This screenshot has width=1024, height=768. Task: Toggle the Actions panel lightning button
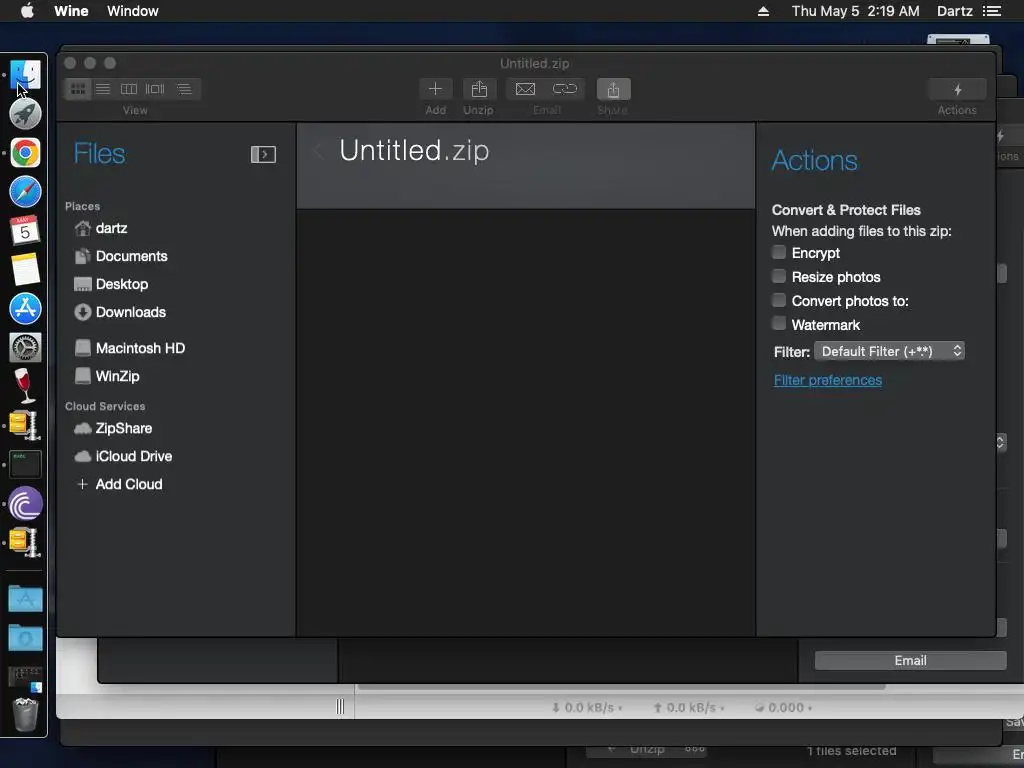(957, 89)
